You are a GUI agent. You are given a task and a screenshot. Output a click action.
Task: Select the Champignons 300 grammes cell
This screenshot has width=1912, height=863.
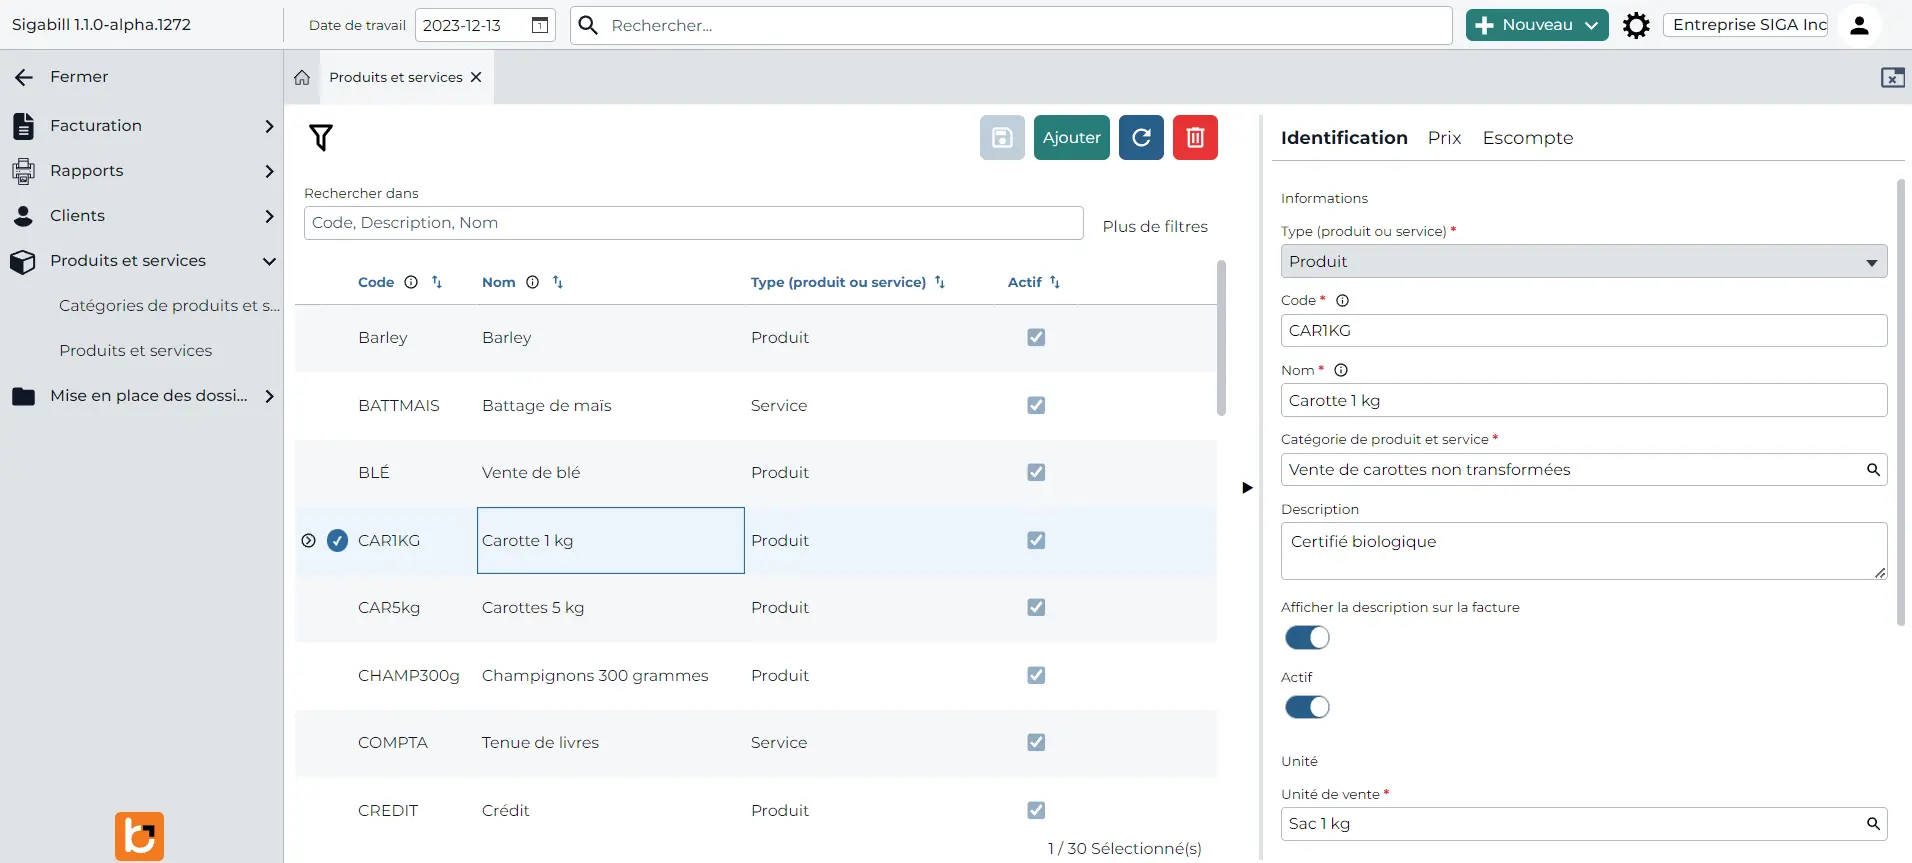point(611,676)
